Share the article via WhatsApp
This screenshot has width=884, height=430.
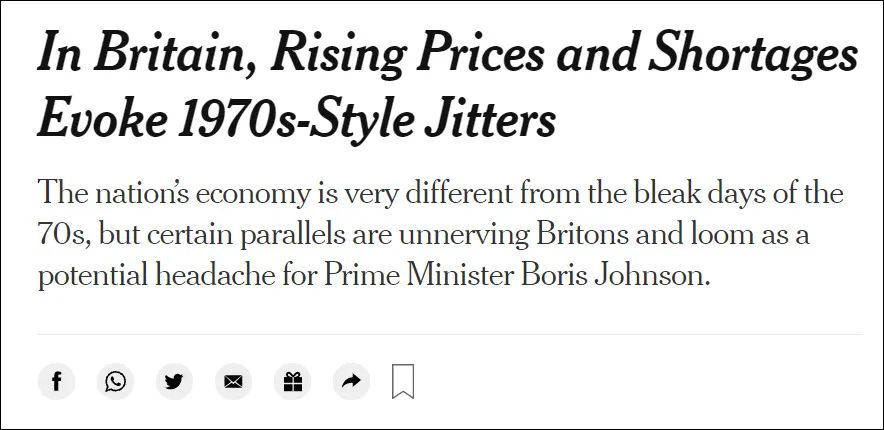[x=116, y=382]
